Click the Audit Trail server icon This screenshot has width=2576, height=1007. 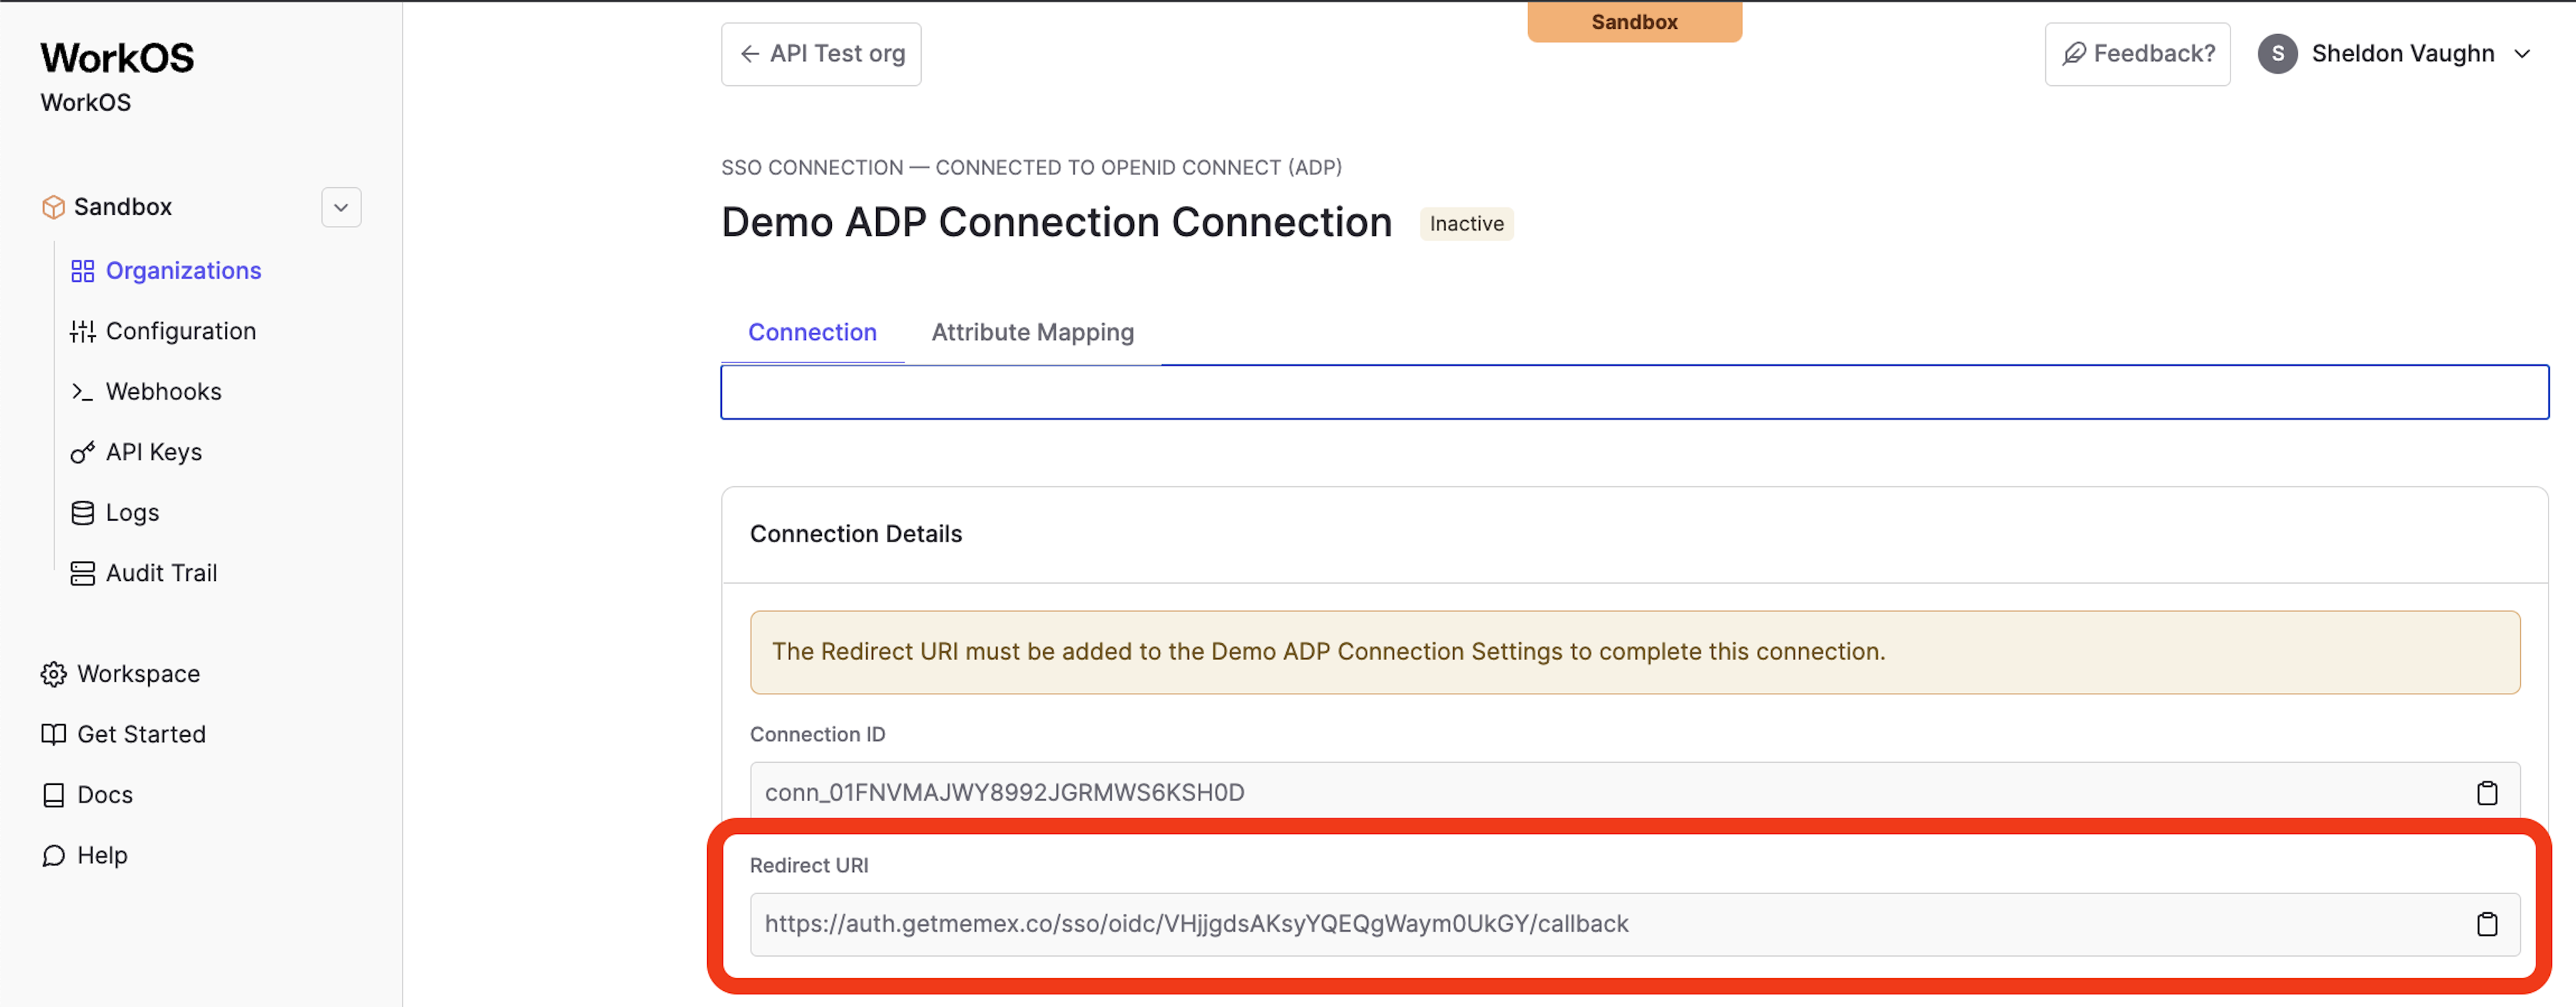pyautogui.click(x=82, y=573)
